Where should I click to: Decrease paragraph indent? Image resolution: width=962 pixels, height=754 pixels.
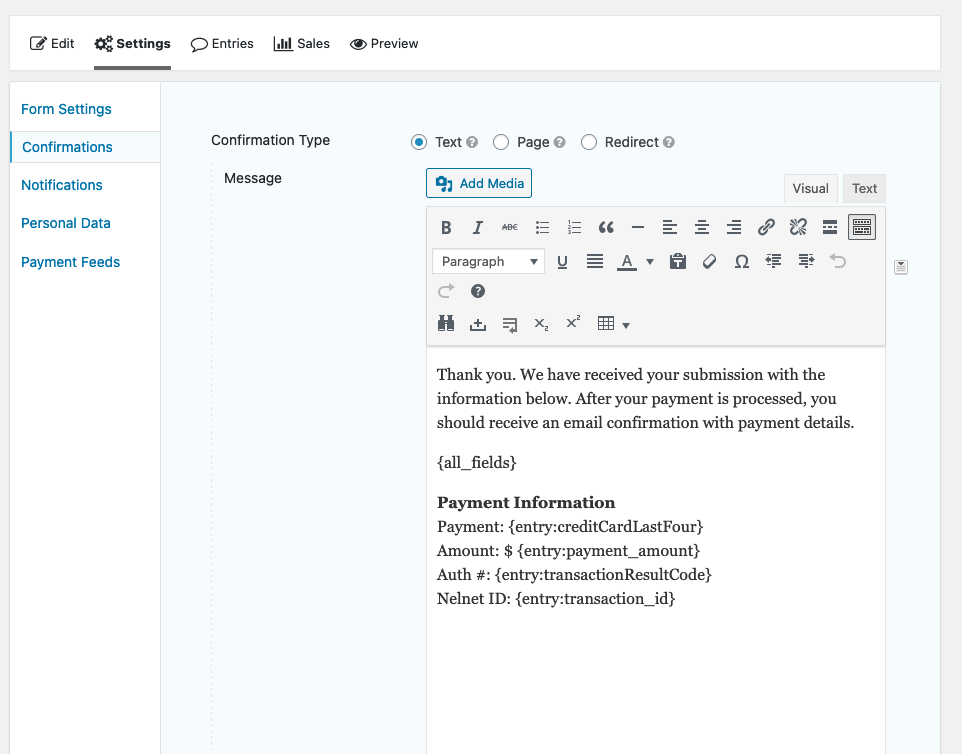tap(773, 262)
